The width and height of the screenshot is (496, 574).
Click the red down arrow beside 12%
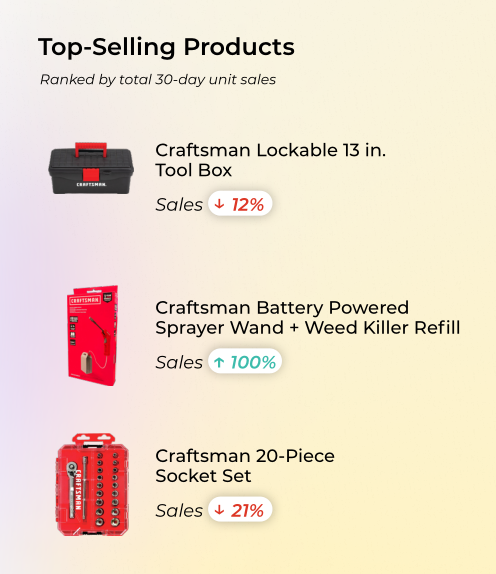(x=219, y=204)
